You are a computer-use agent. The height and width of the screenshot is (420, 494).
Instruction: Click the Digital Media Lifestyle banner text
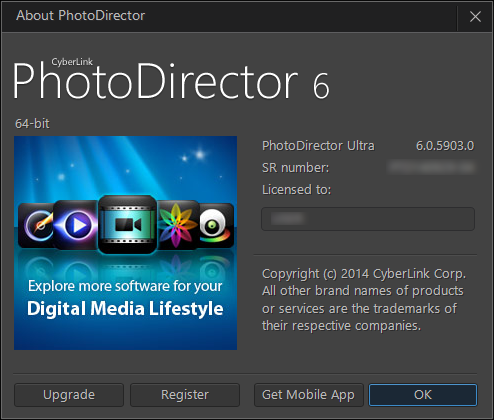tap(125, 308)
